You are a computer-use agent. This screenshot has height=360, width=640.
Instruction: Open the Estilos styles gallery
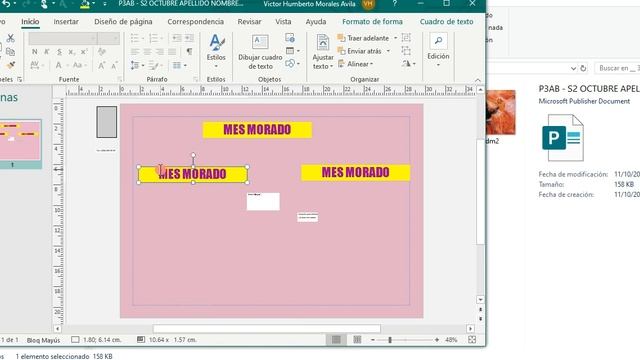216,52
